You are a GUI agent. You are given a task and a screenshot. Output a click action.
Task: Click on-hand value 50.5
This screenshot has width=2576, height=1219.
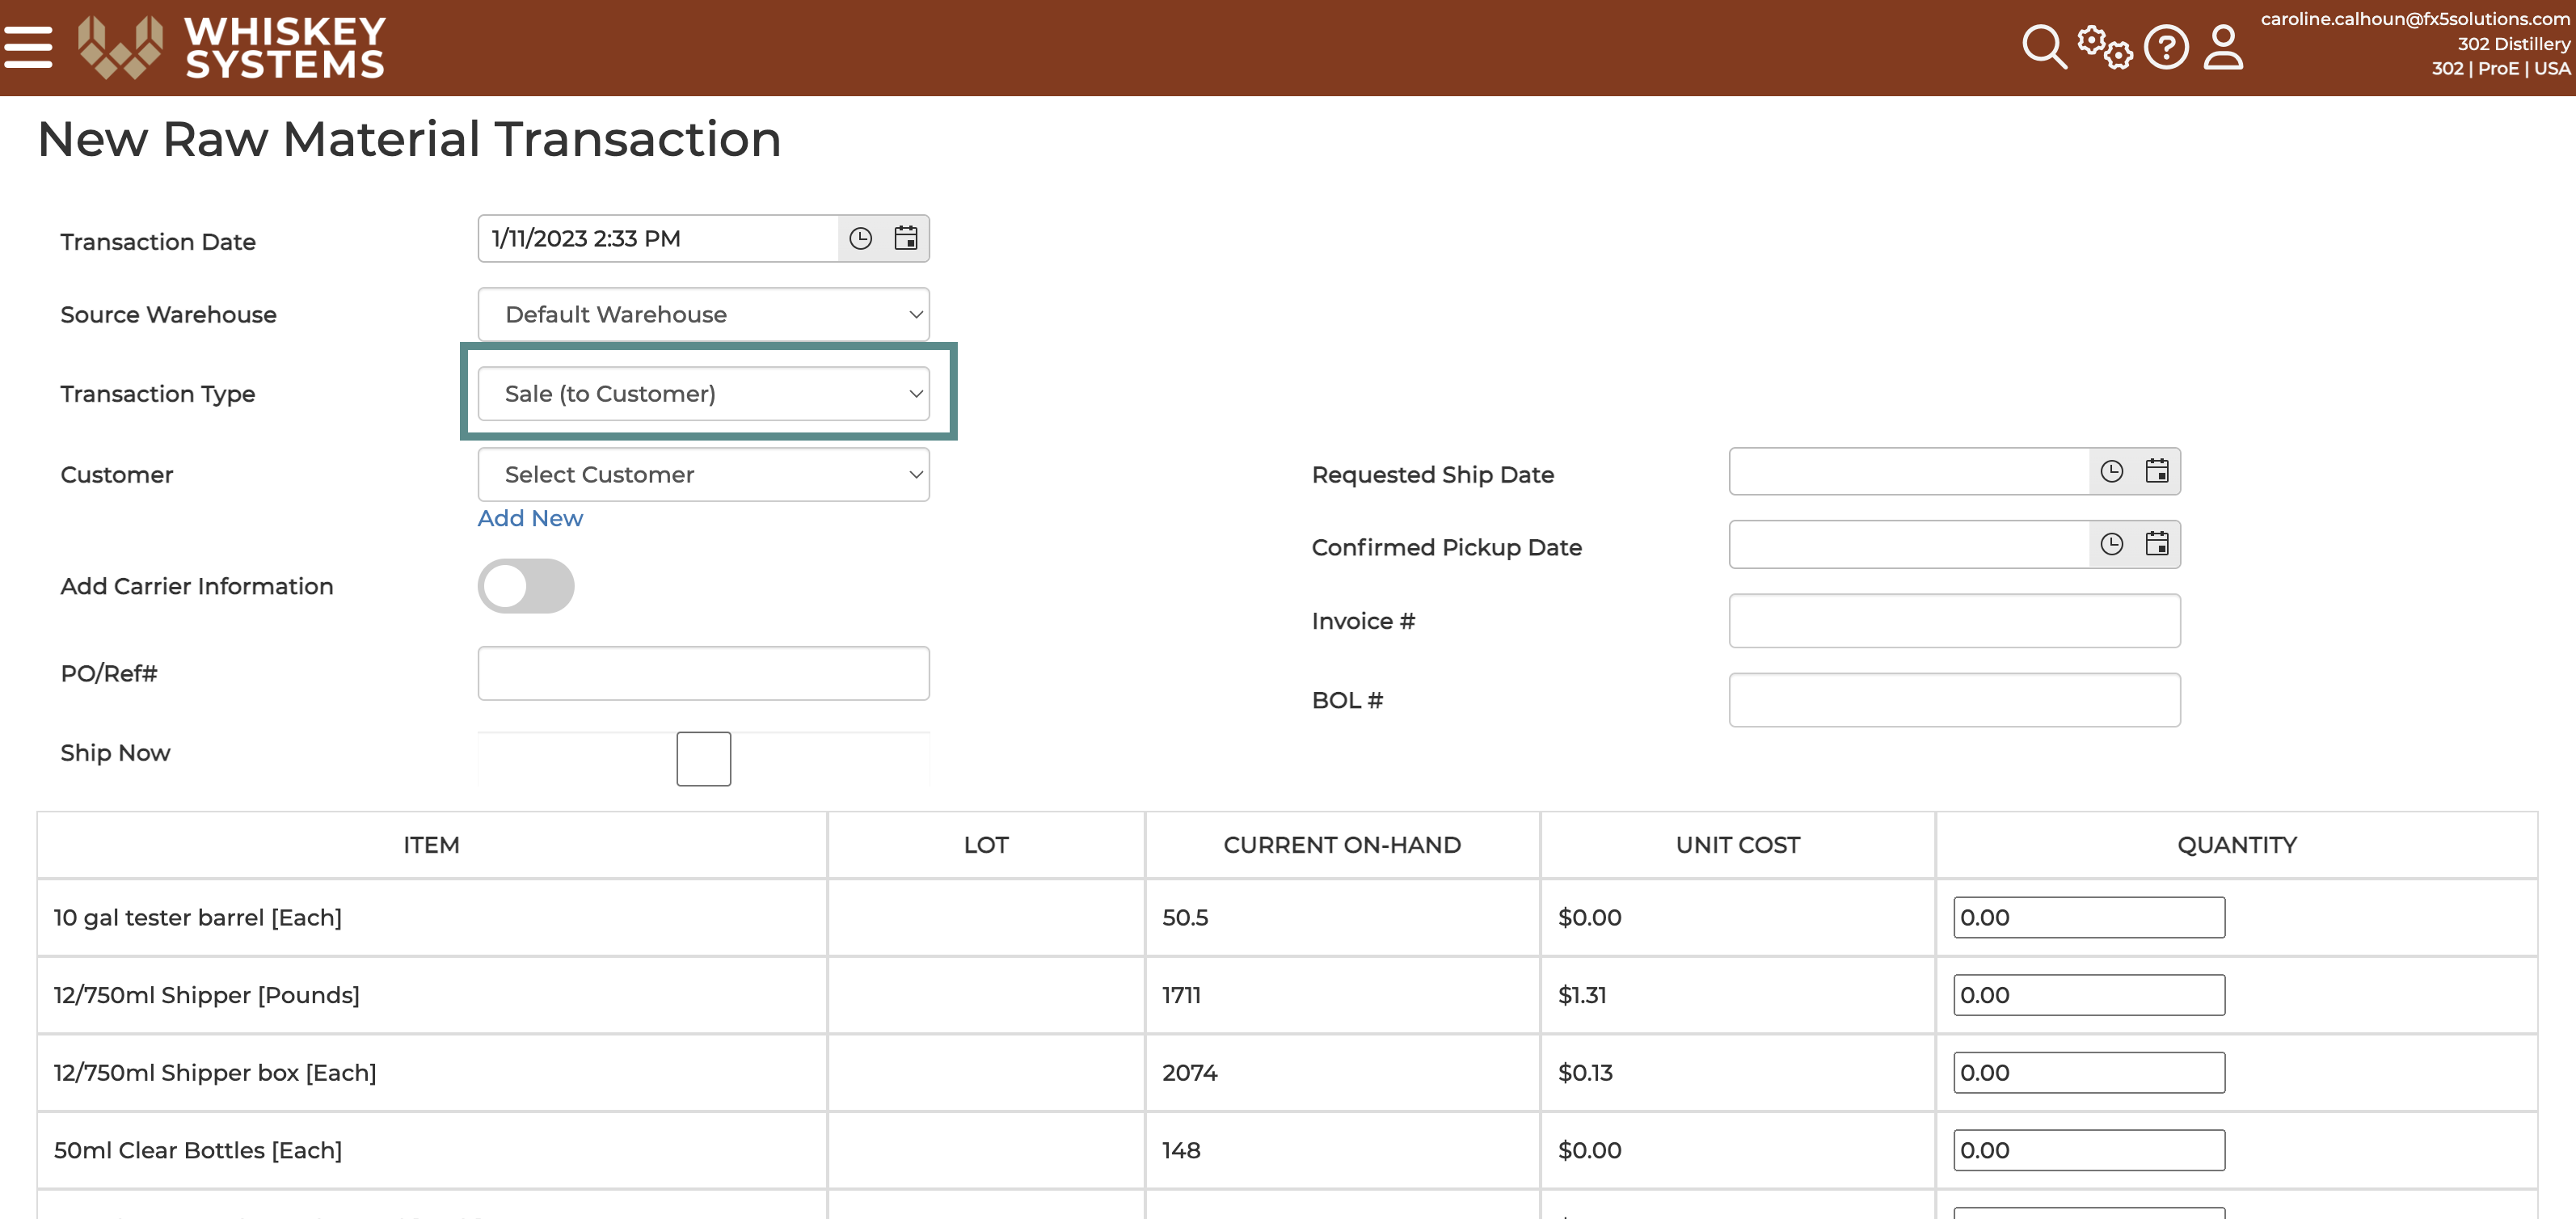(x=1185, y=917)
